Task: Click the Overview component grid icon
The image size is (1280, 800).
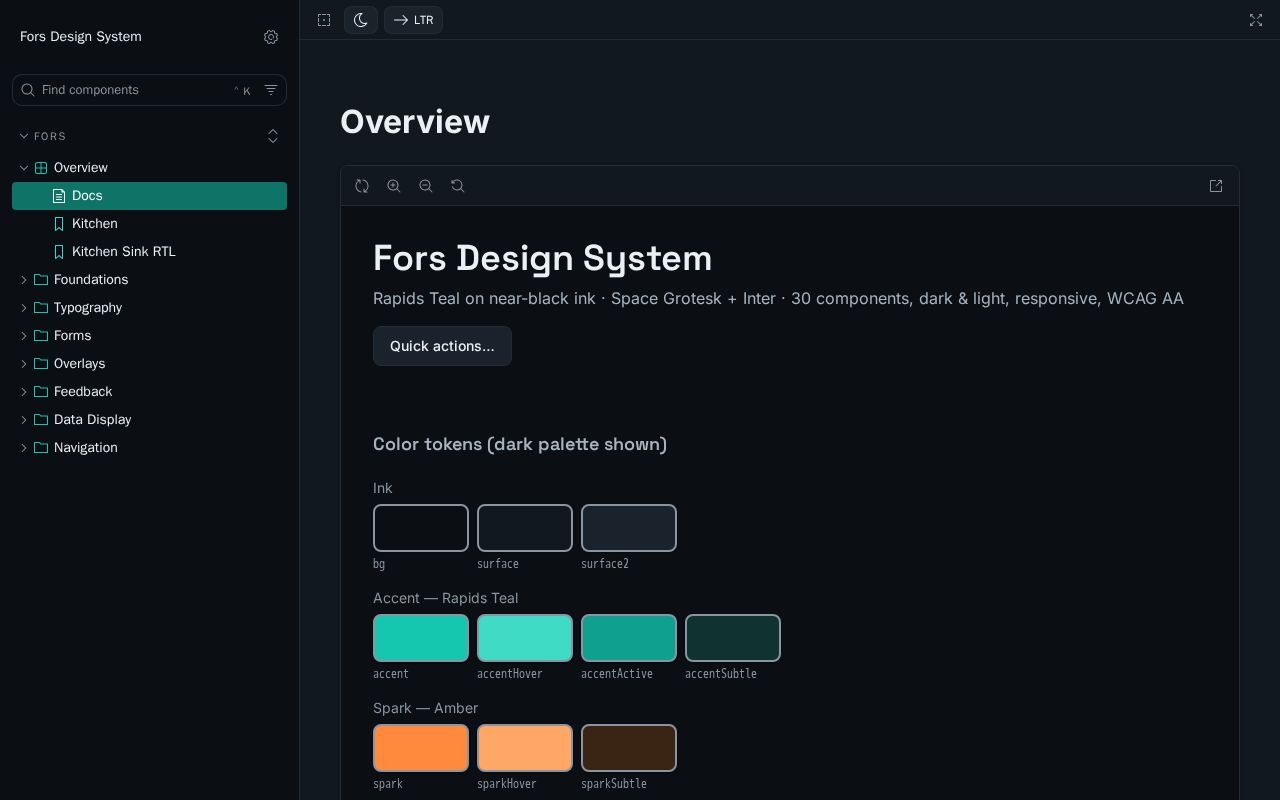Action: 41,168
